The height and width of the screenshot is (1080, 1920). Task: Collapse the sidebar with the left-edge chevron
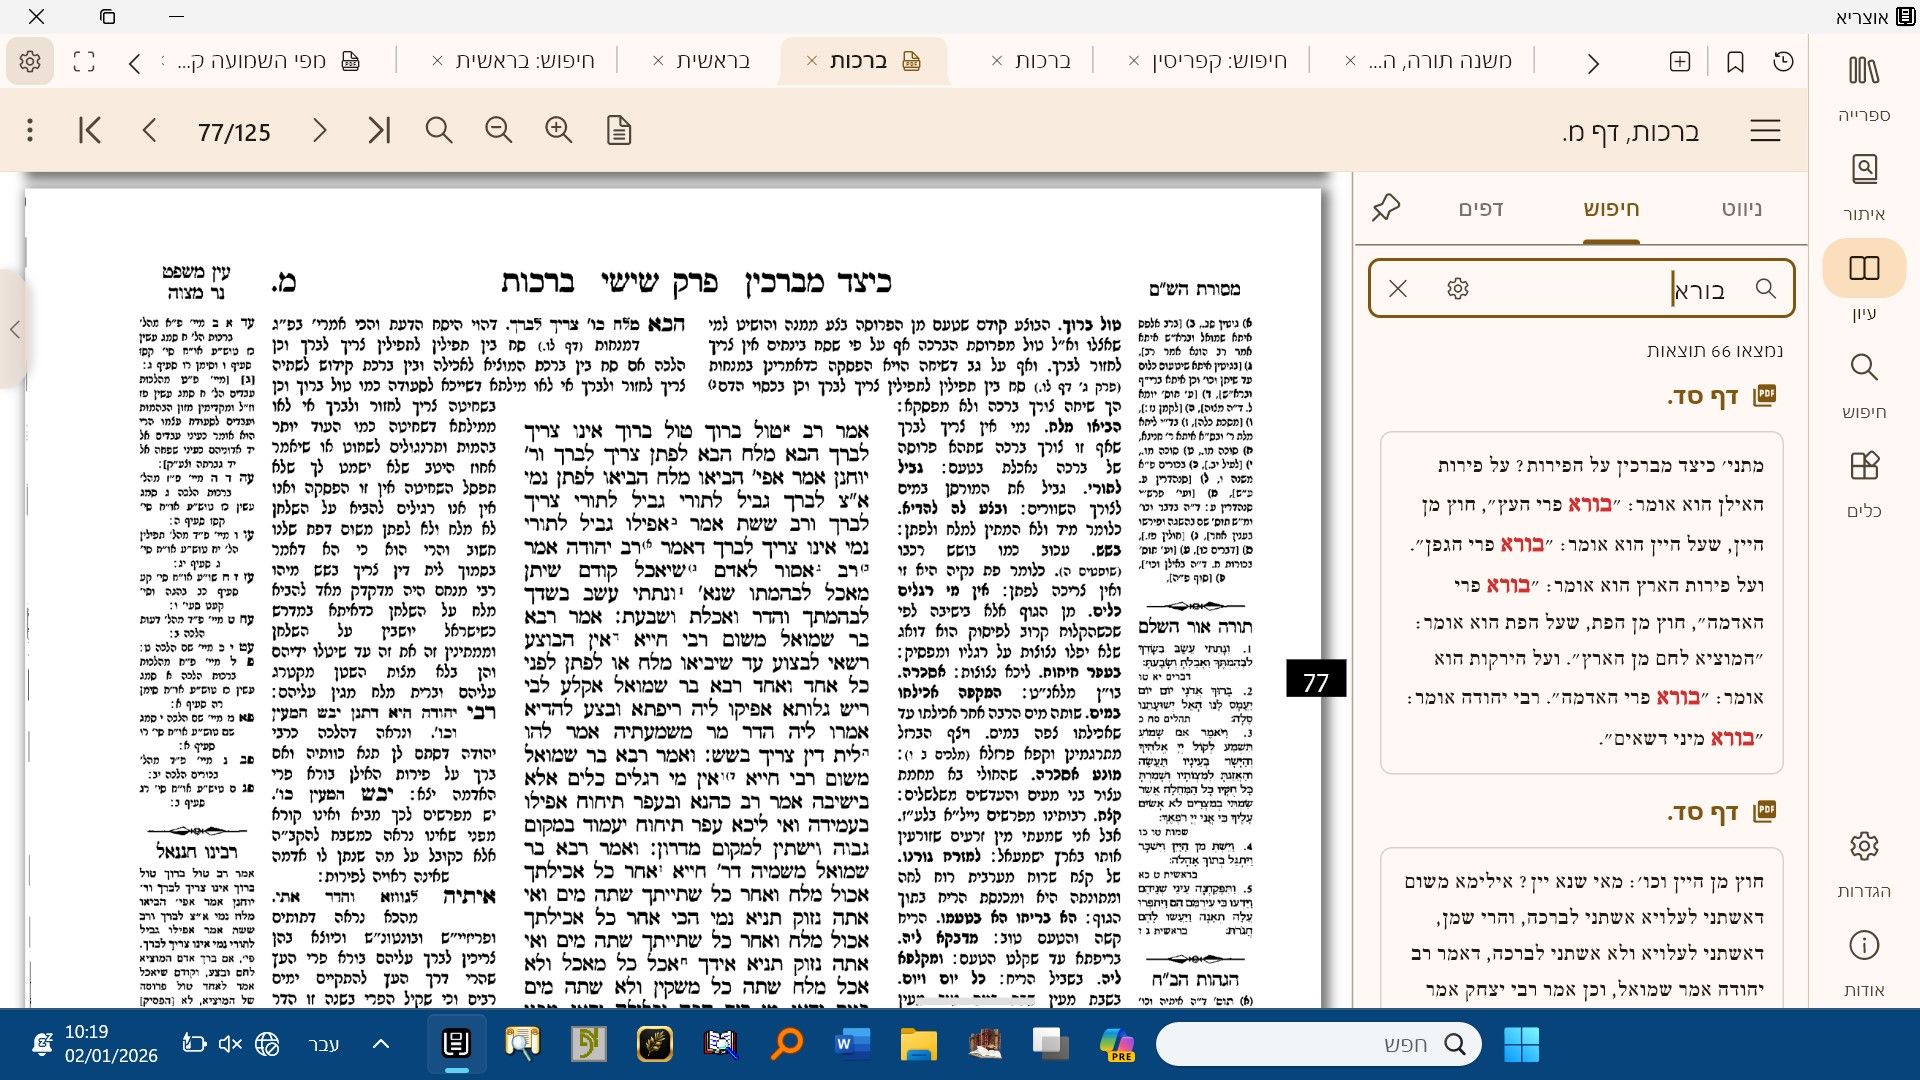[16, 330]
